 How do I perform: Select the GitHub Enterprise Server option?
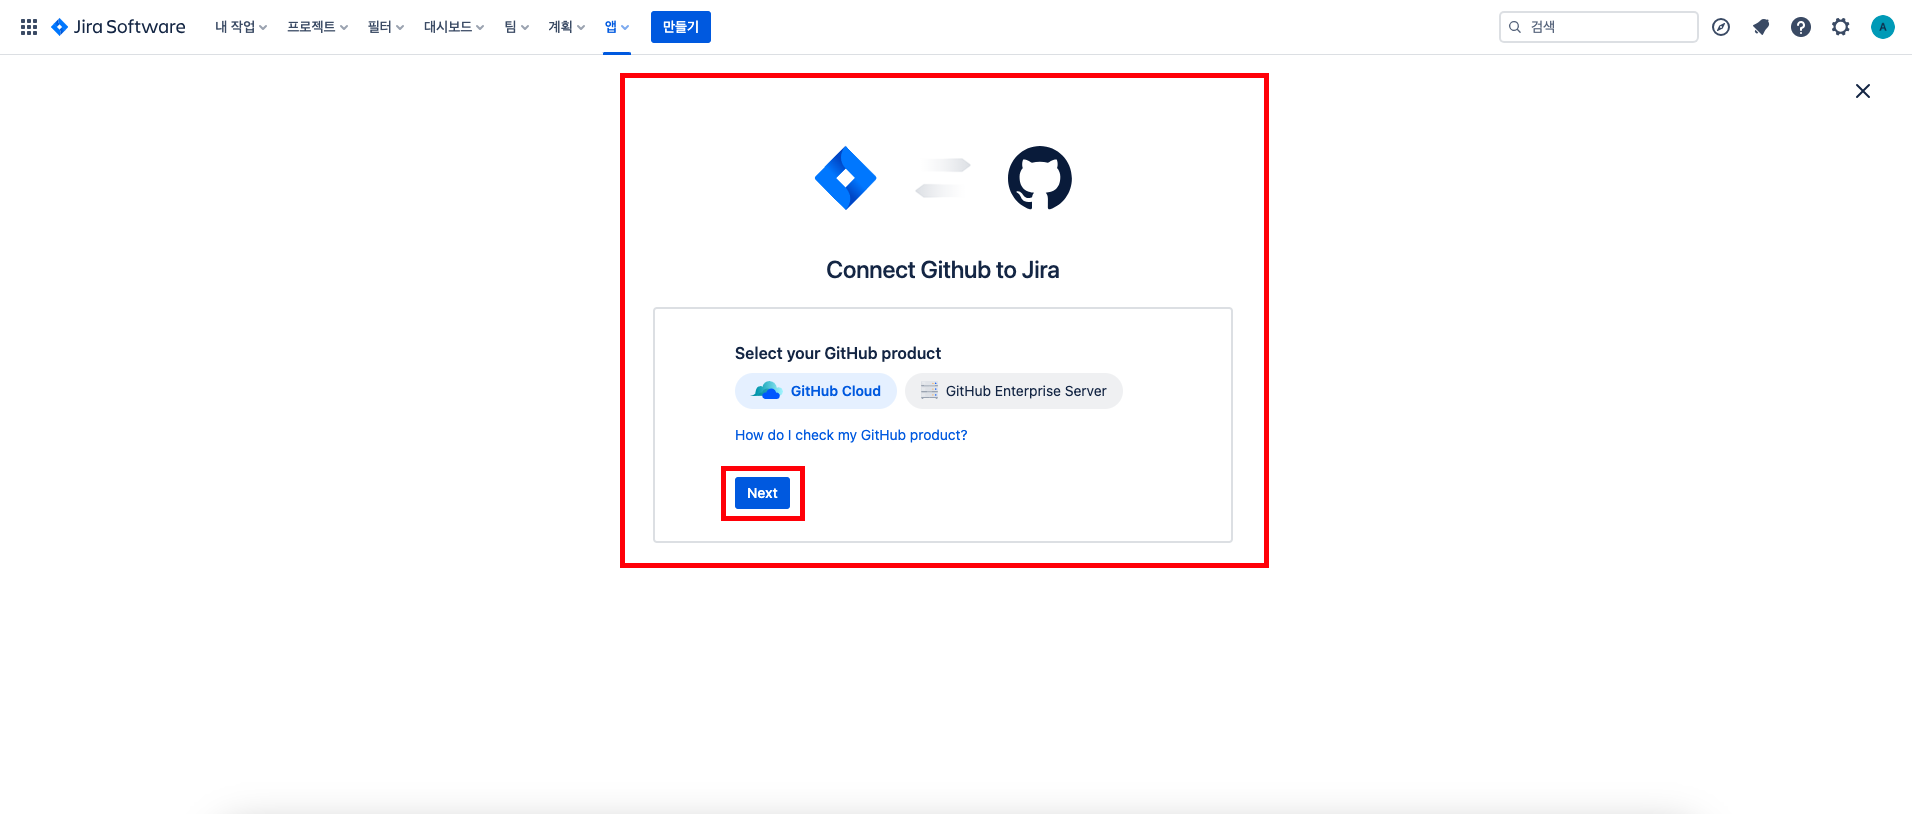coord(1014,391)
